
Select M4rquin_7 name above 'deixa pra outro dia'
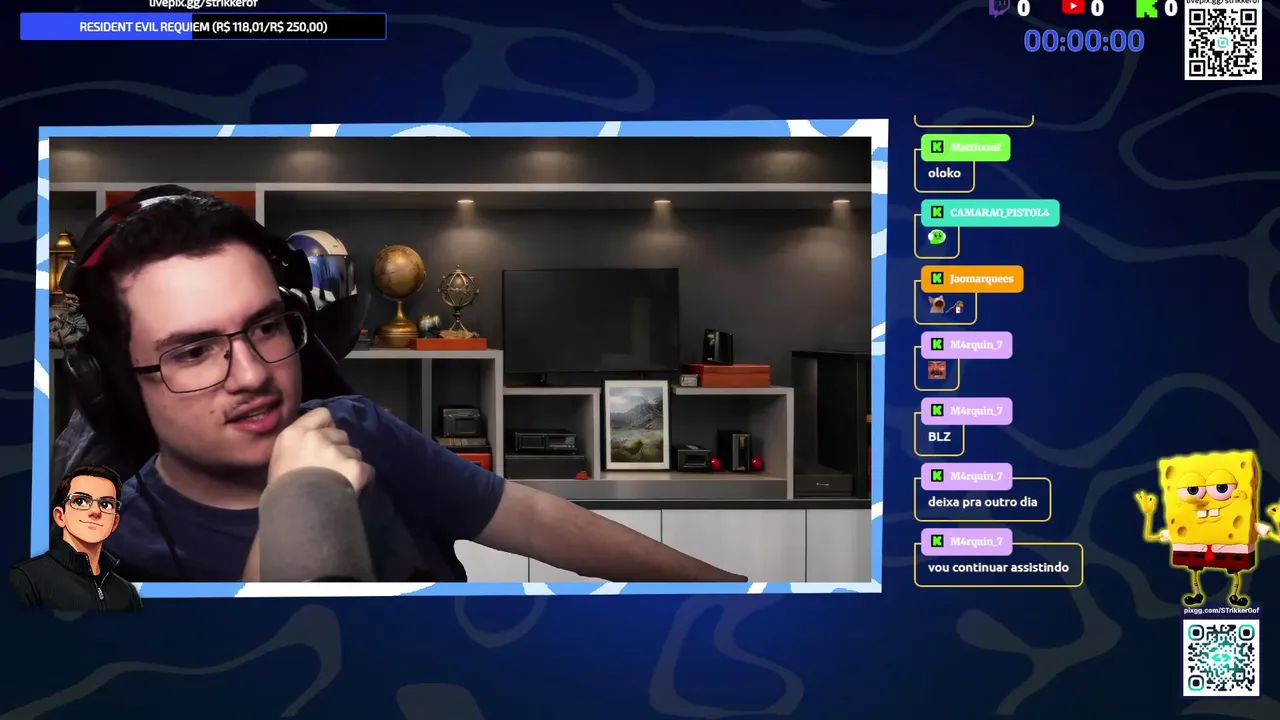[x=976, y=476]
